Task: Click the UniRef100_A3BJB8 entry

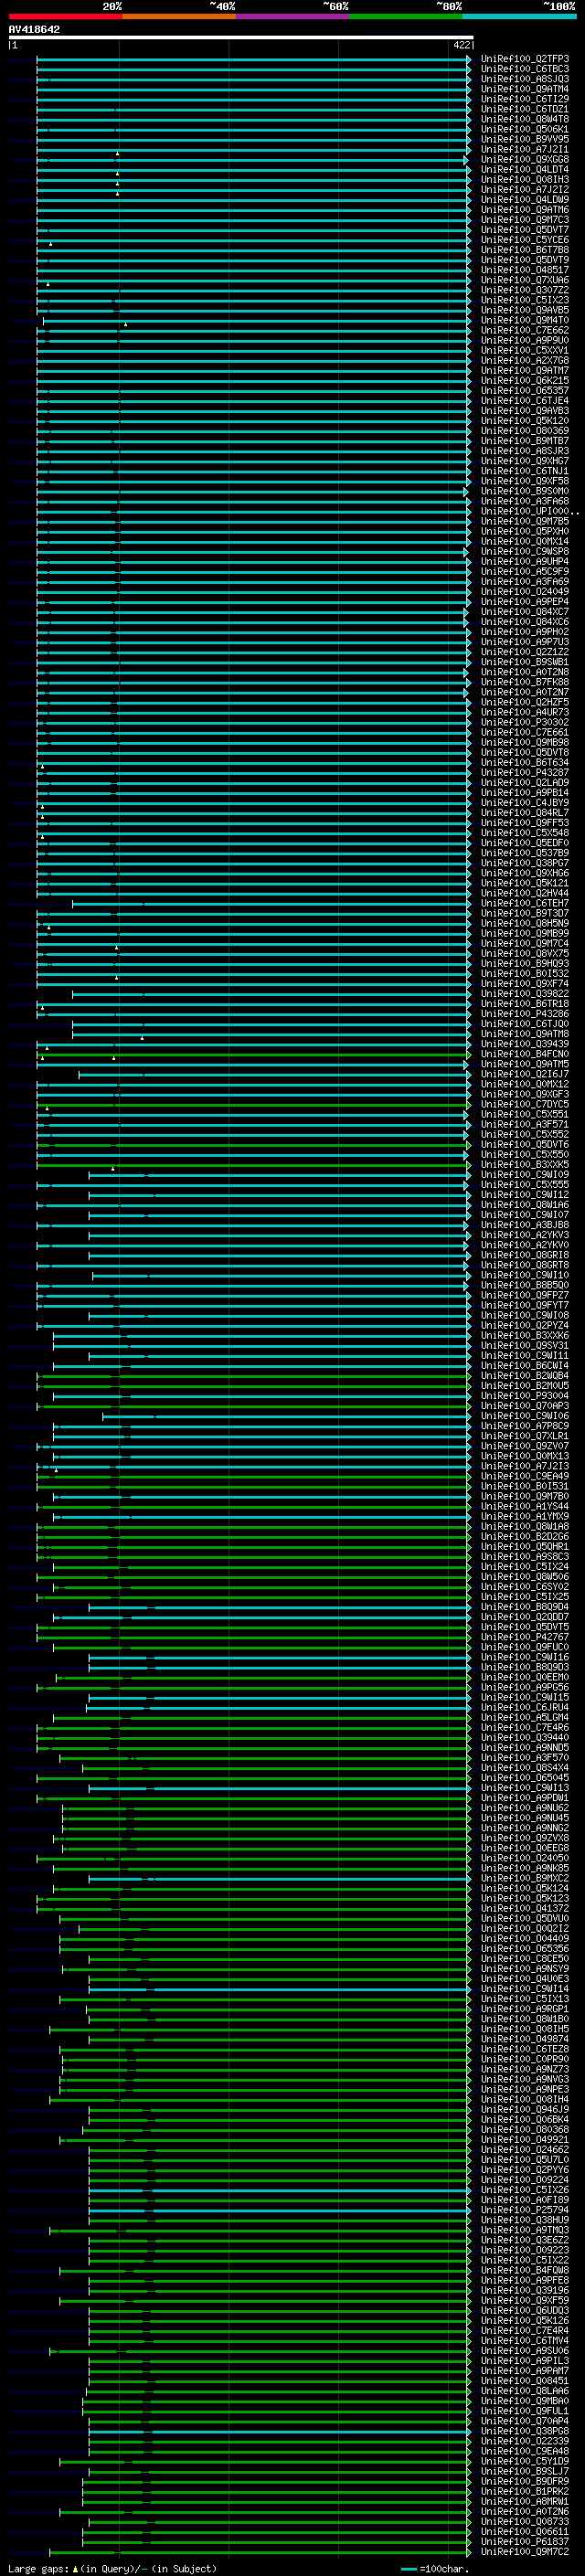Action: [525, 1225]
